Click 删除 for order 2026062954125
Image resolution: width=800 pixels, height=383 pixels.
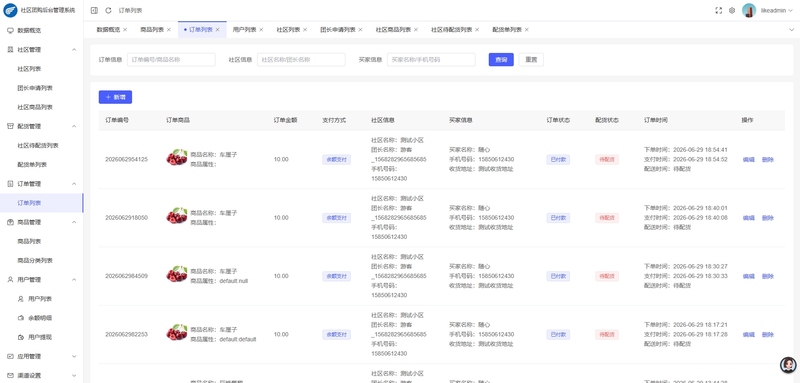click(768, 160)
